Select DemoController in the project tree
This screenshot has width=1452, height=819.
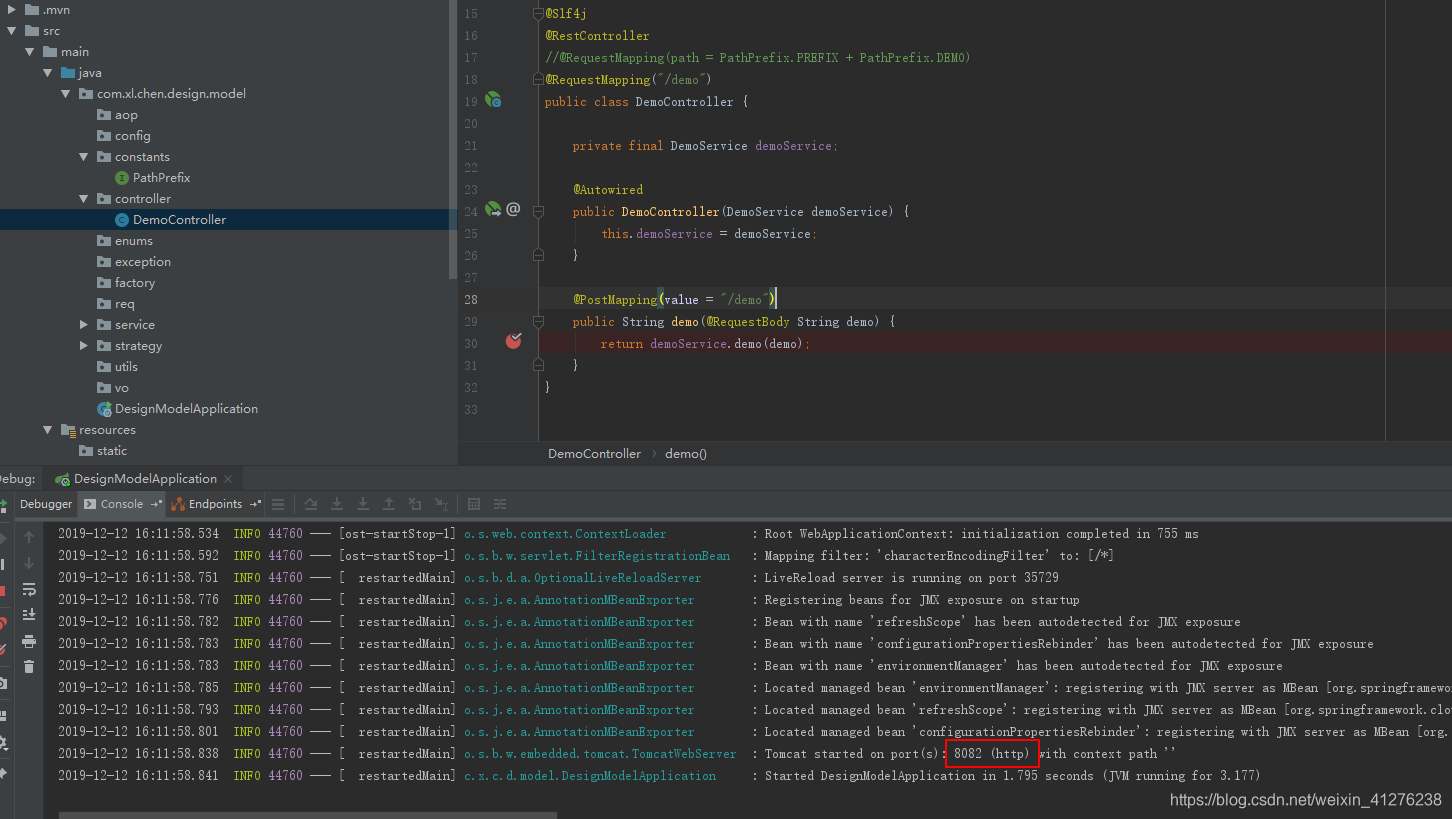179,220
